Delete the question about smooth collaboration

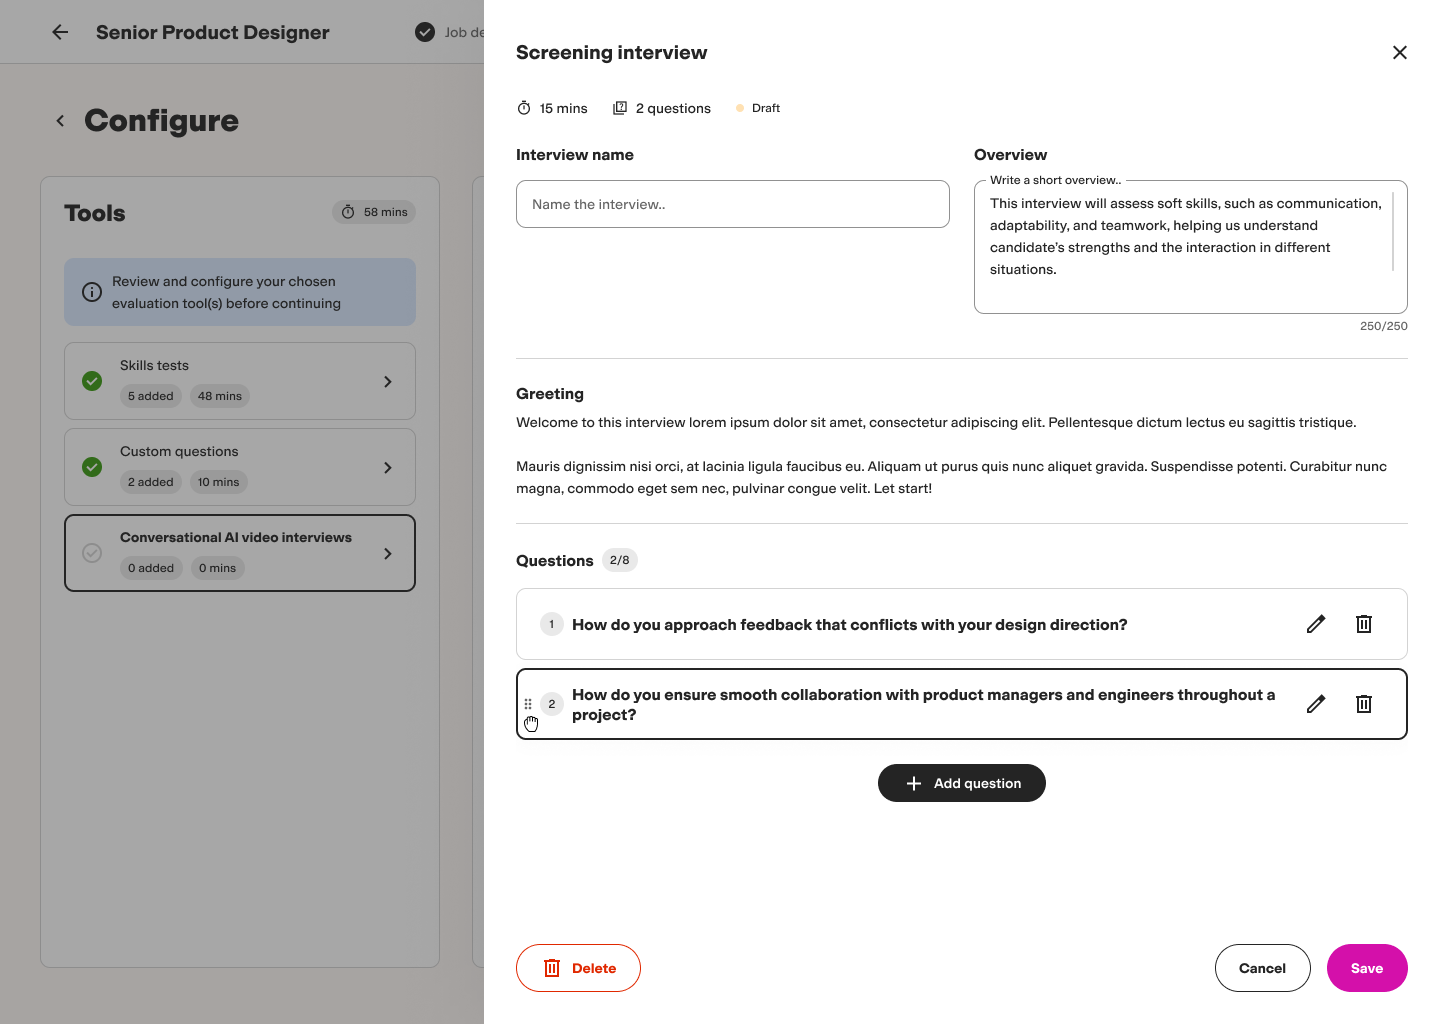click(1364, 704)
